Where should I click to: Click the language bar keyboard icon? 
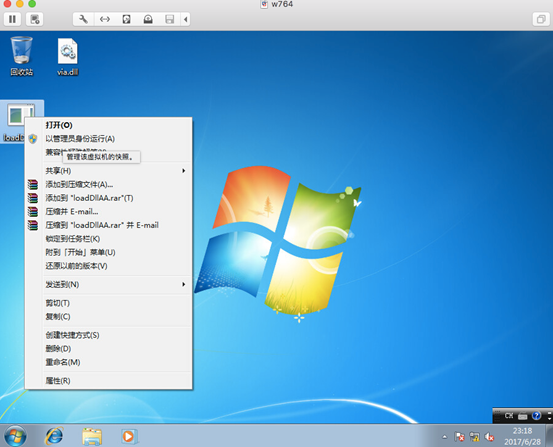tap(523, 416)
